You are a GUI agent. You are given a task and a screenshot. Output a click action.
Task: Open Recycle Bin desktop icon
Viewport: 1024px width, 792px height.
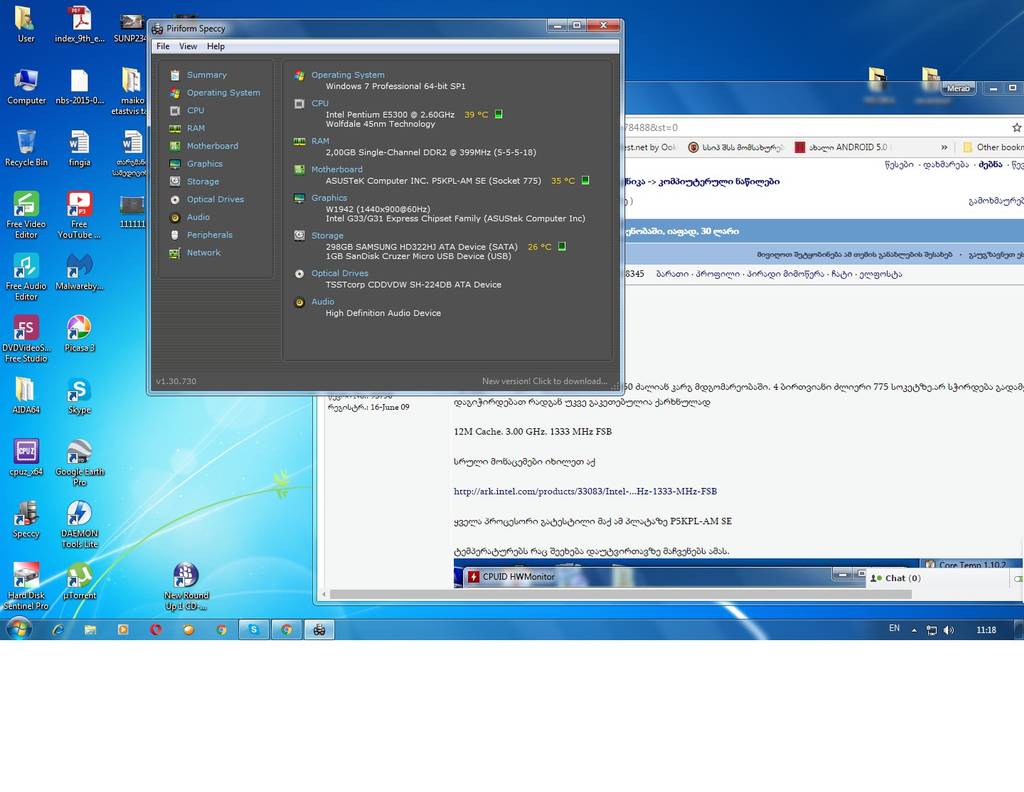pyautogui.click(x=26, y=148)
